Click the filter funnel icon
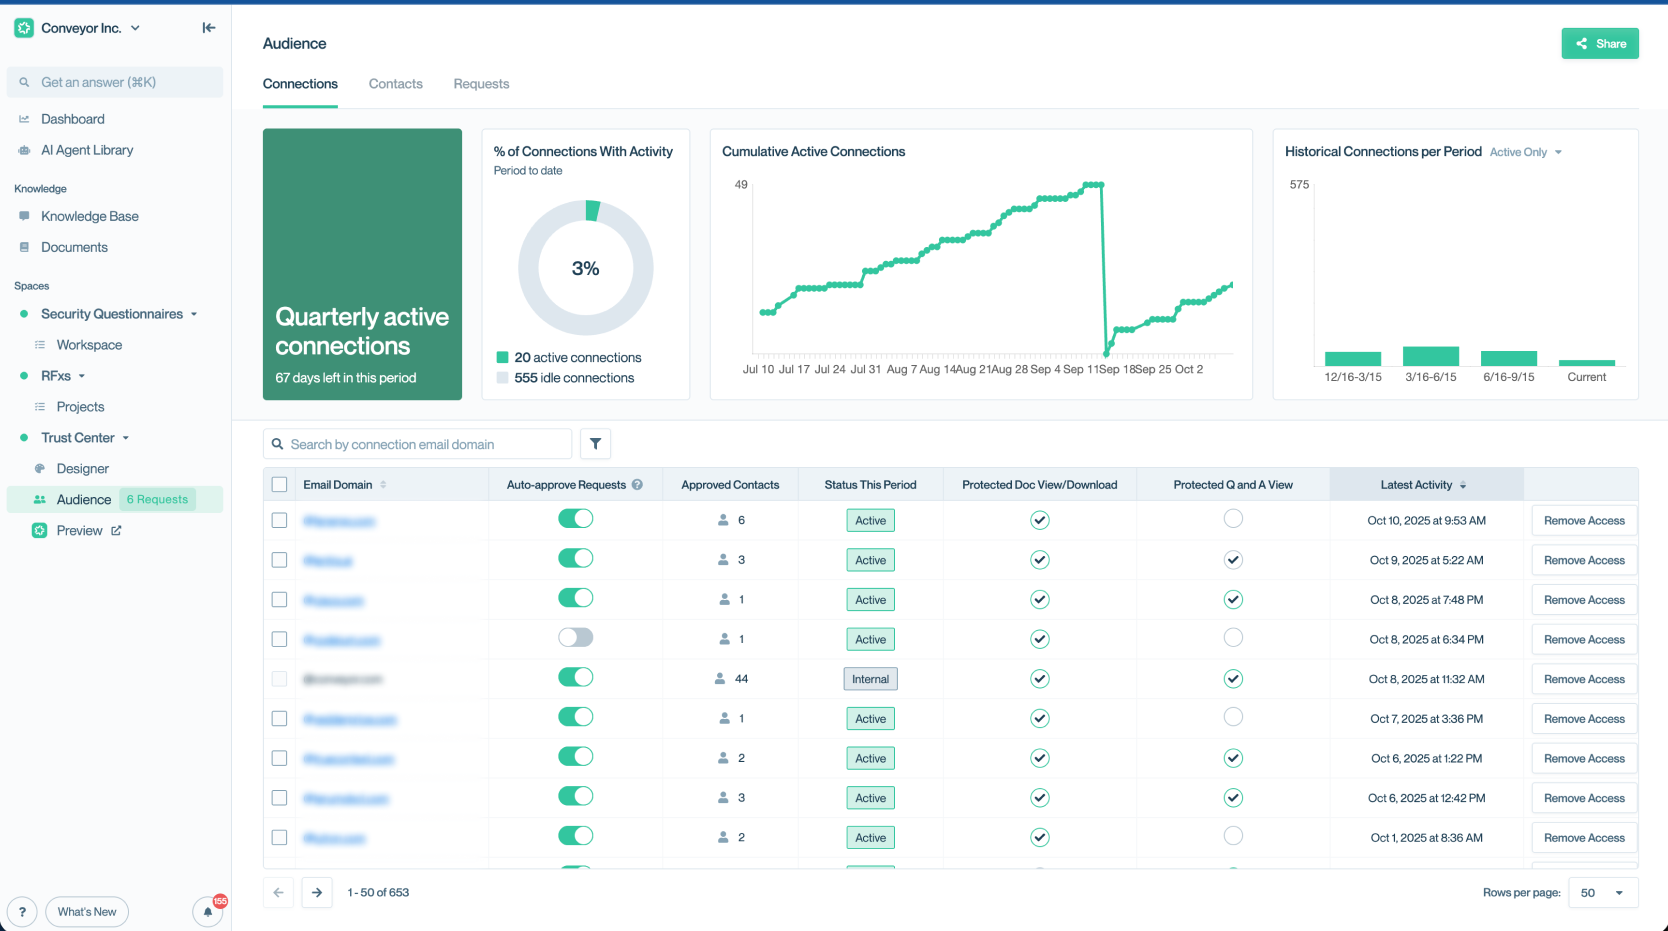Viewport: 1668px width, 931px height. [x=595, y=444]
